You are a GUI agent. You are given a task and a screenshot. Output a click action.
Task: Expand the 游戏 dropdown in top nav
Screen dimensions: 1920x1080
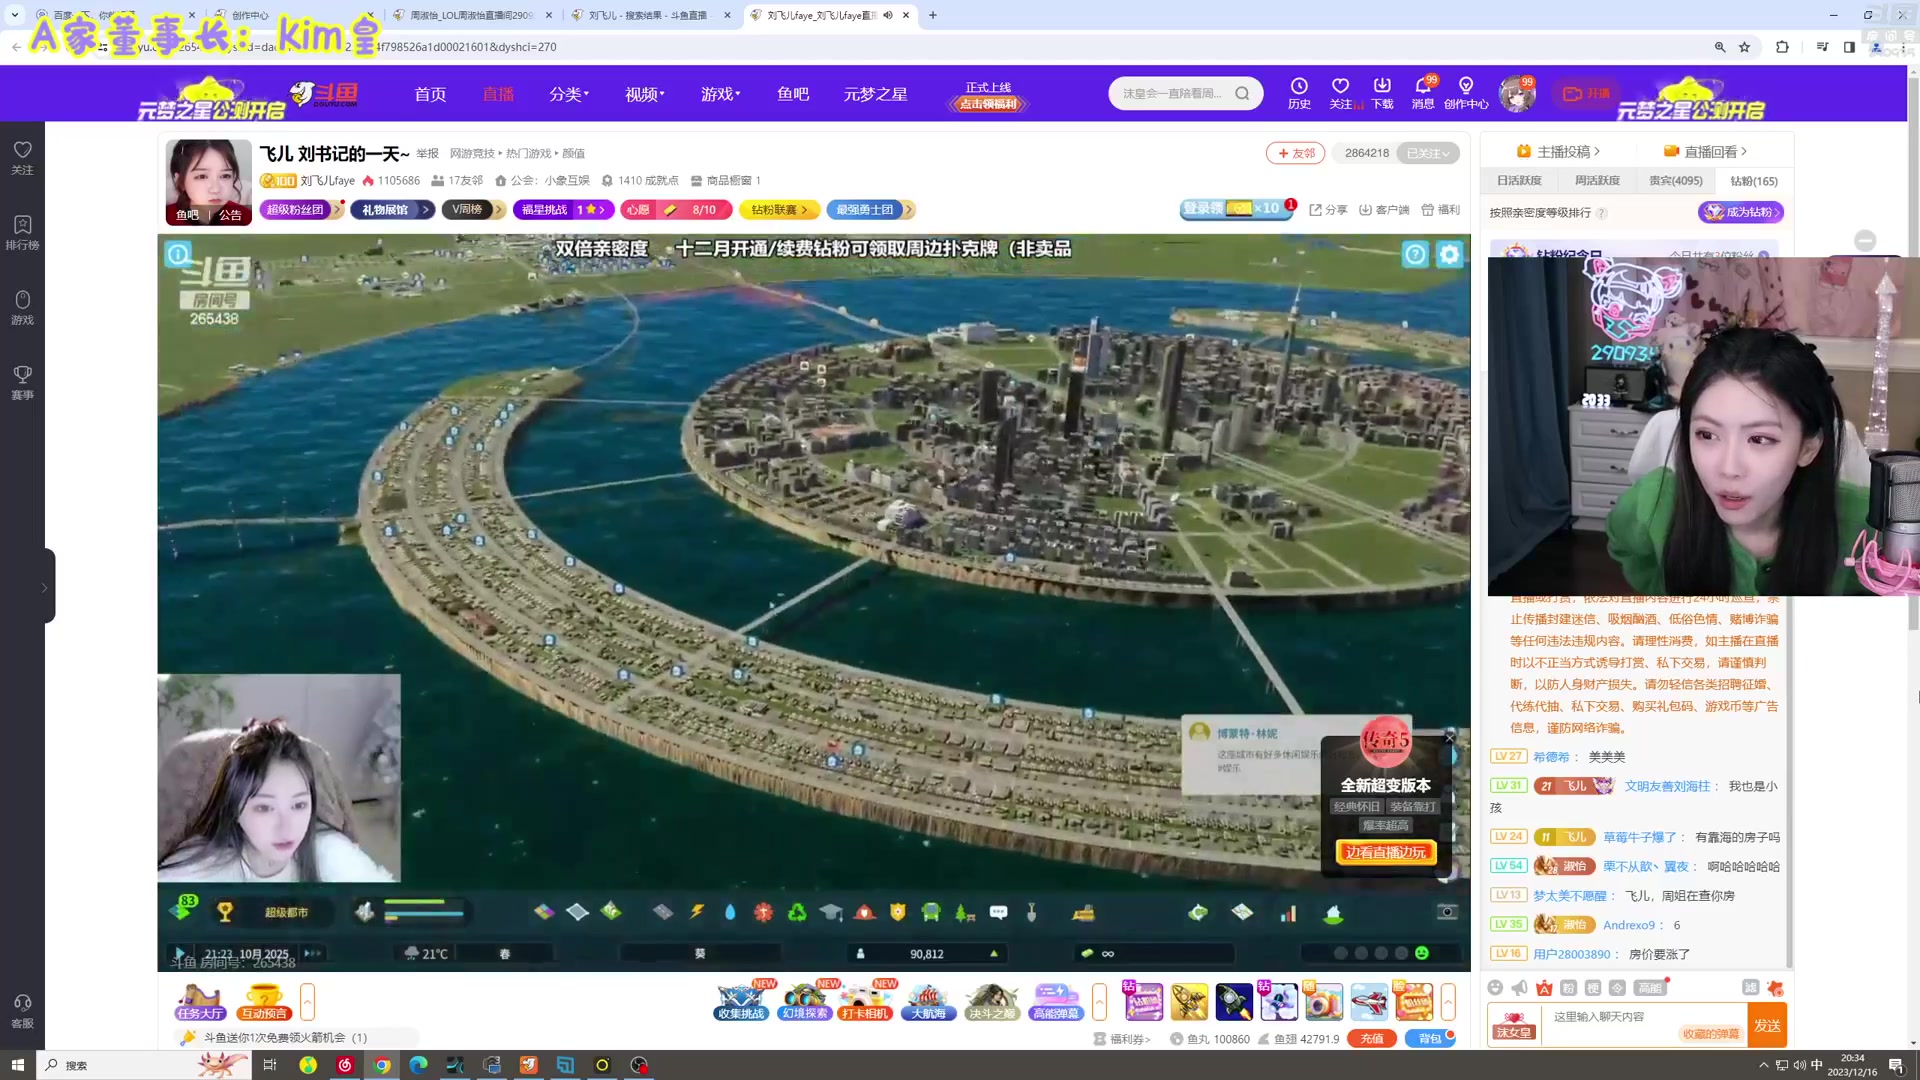pos(721,94)
